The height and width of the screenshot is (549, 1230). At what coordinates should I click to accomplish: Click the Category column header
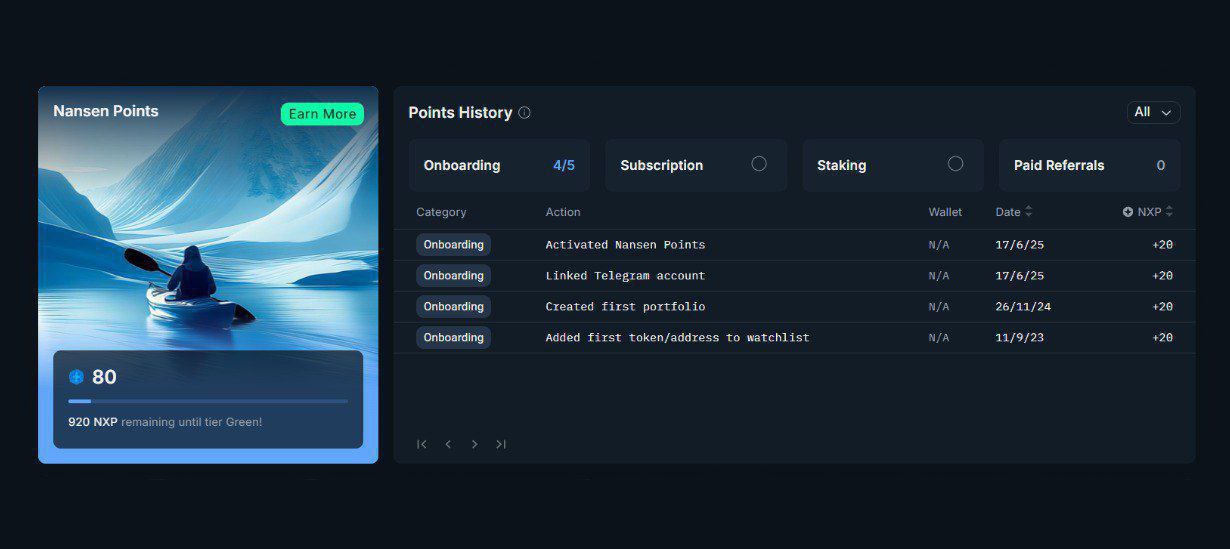(x=441, y=212)
